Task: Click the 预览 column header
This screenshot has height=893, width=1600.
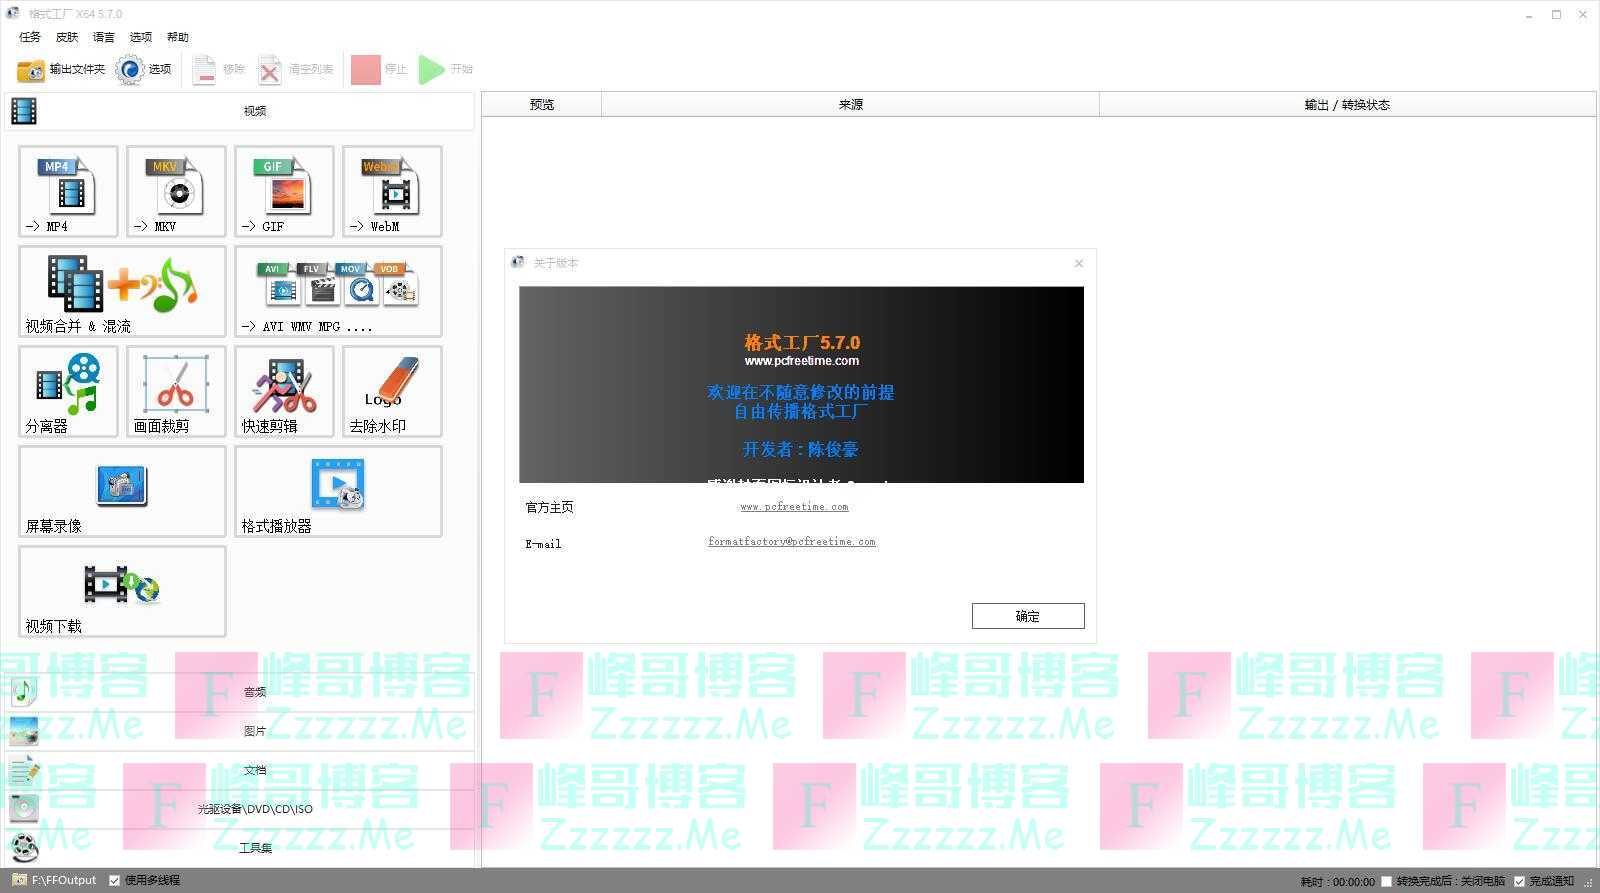Action: (542, 105)
